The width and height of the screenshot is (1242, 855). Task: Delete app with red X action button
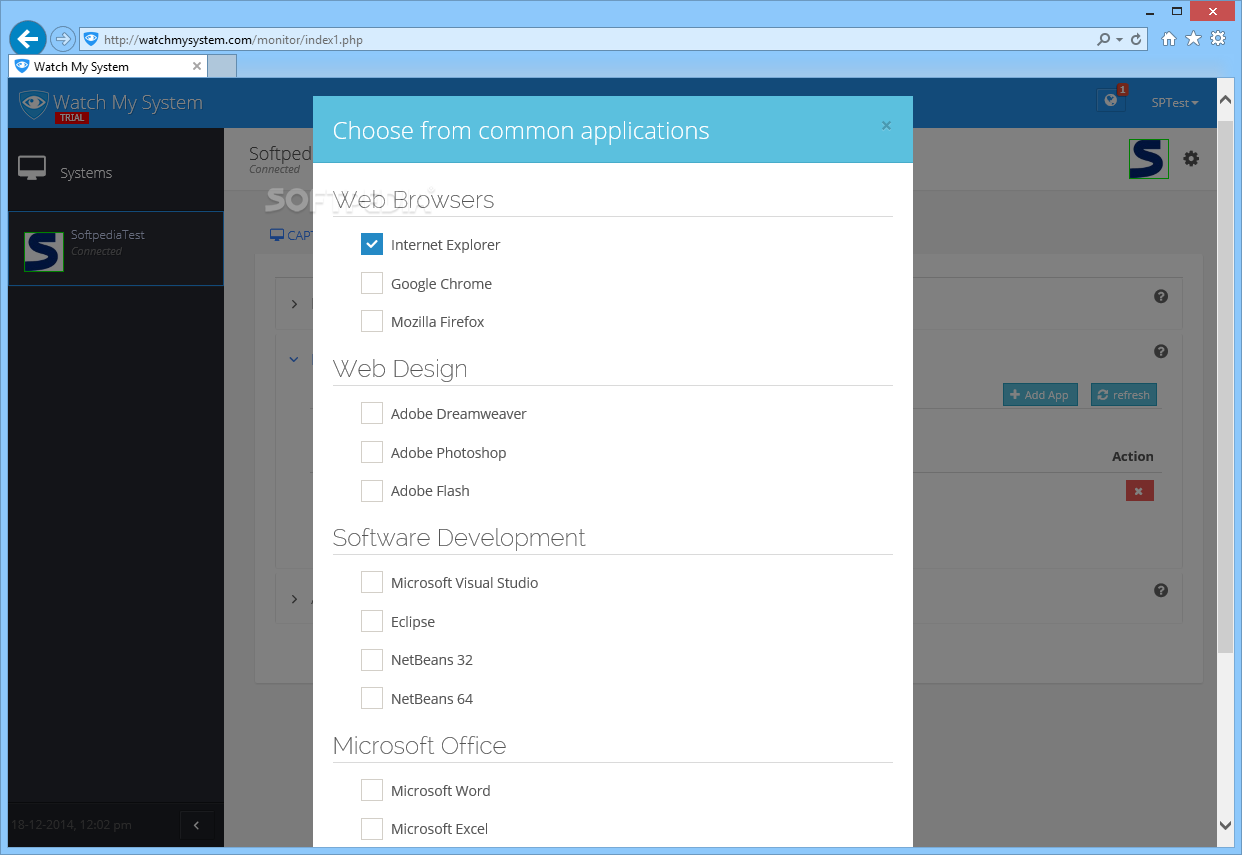[1140, 490]
